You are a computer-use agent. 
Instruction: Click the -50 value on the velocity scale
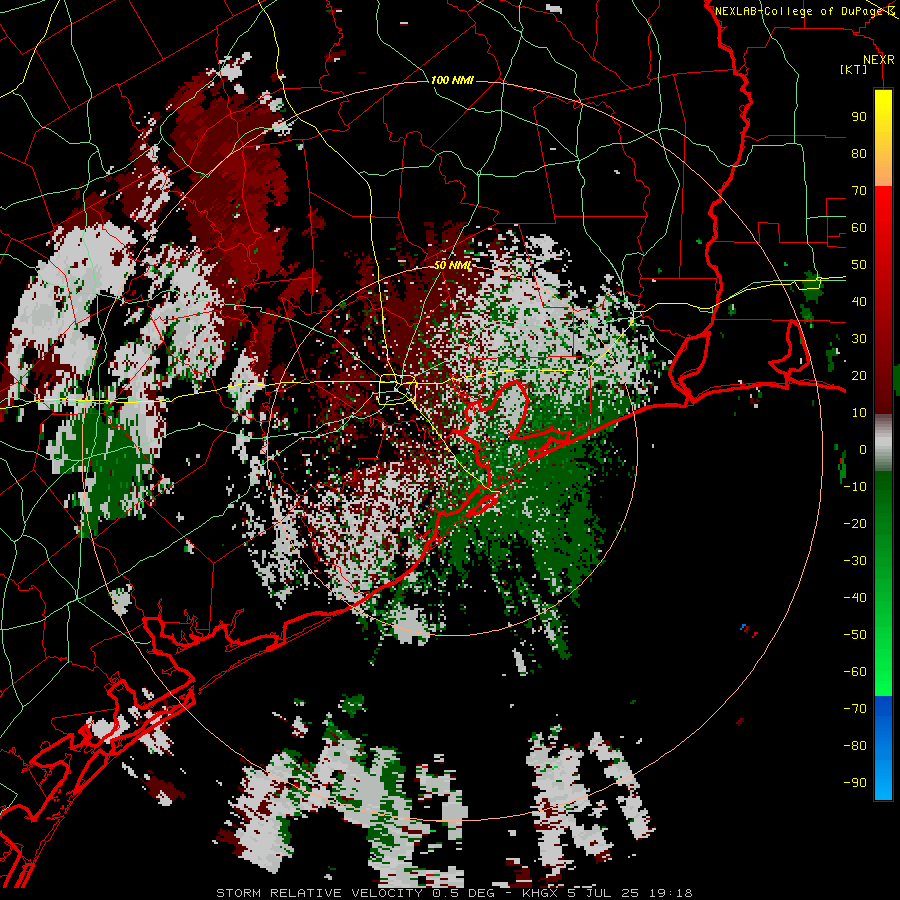pyautogui.click(x=855, y=635)
